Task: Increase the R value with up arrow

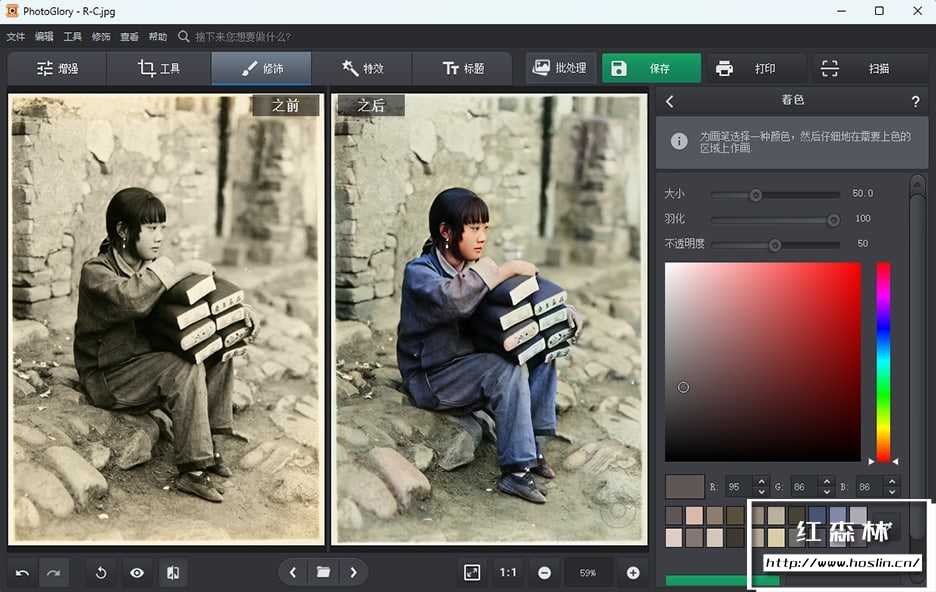Action: [761, 482]
